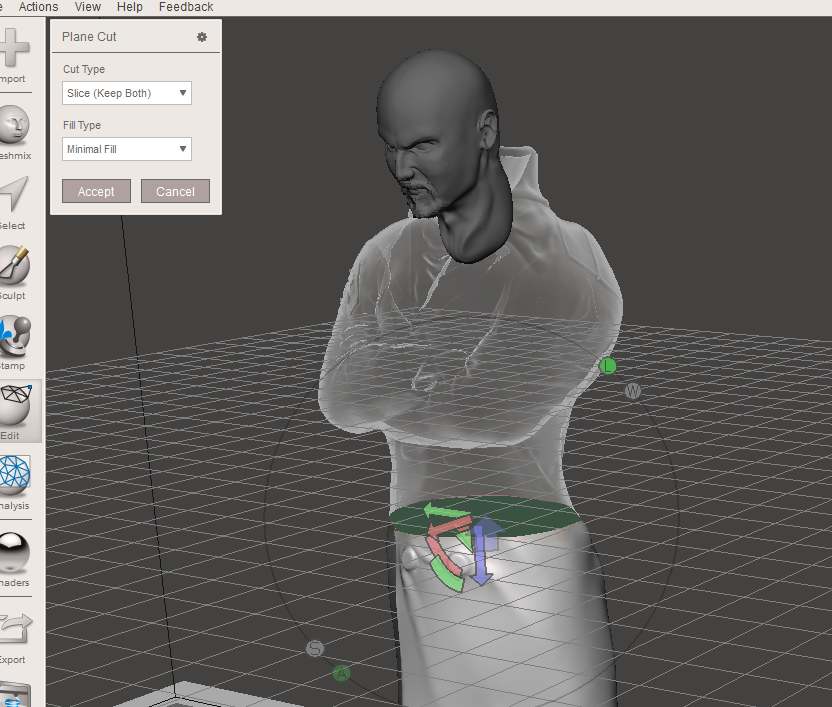
Task: Open the Fill Type dropdown
Action: (127, 149)
